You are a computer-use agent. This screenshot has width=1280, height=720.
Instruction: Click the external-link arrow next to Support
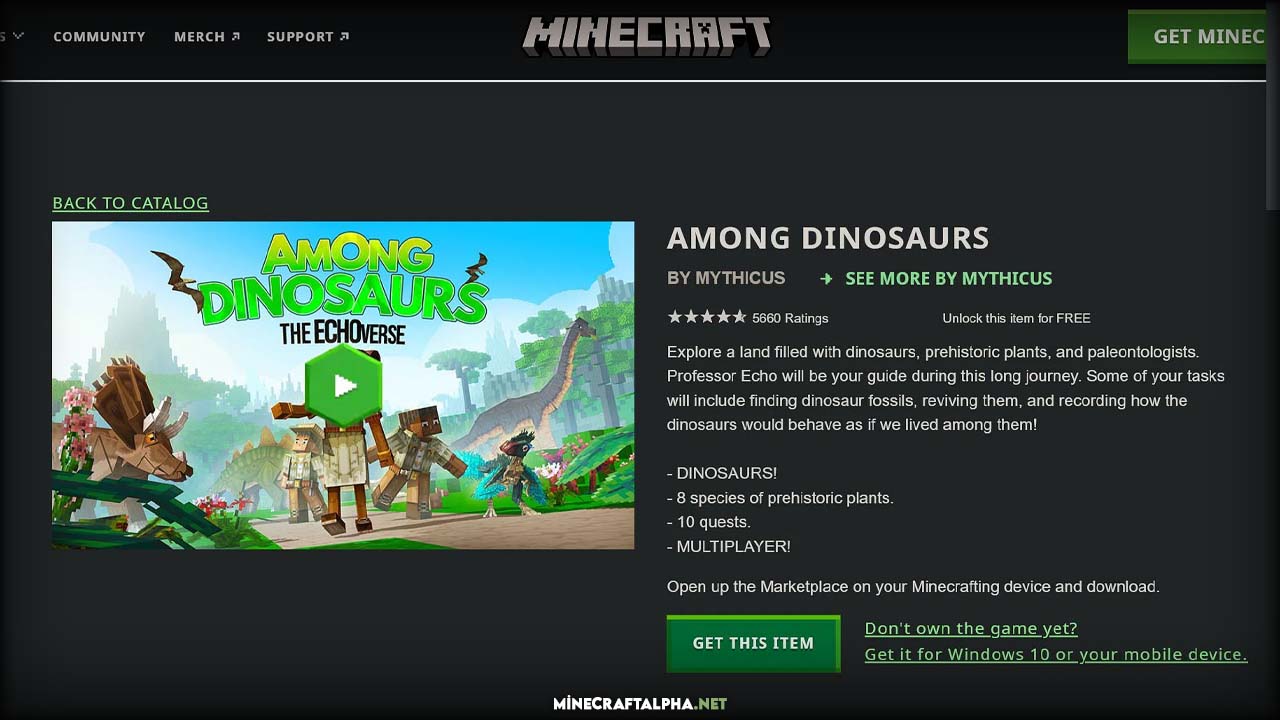(344, 37)
